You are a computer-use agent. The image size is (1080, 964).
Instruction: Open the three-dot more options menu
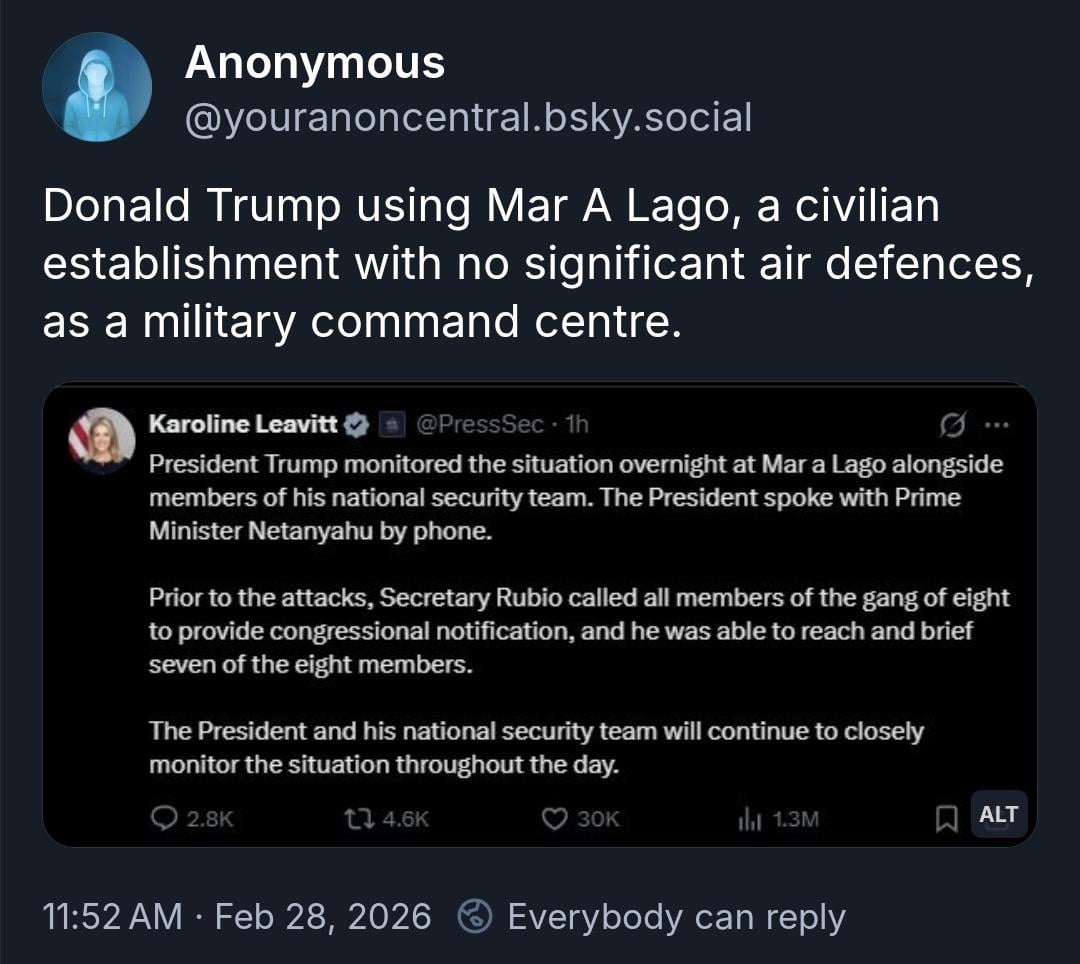[x=996, y=425]
